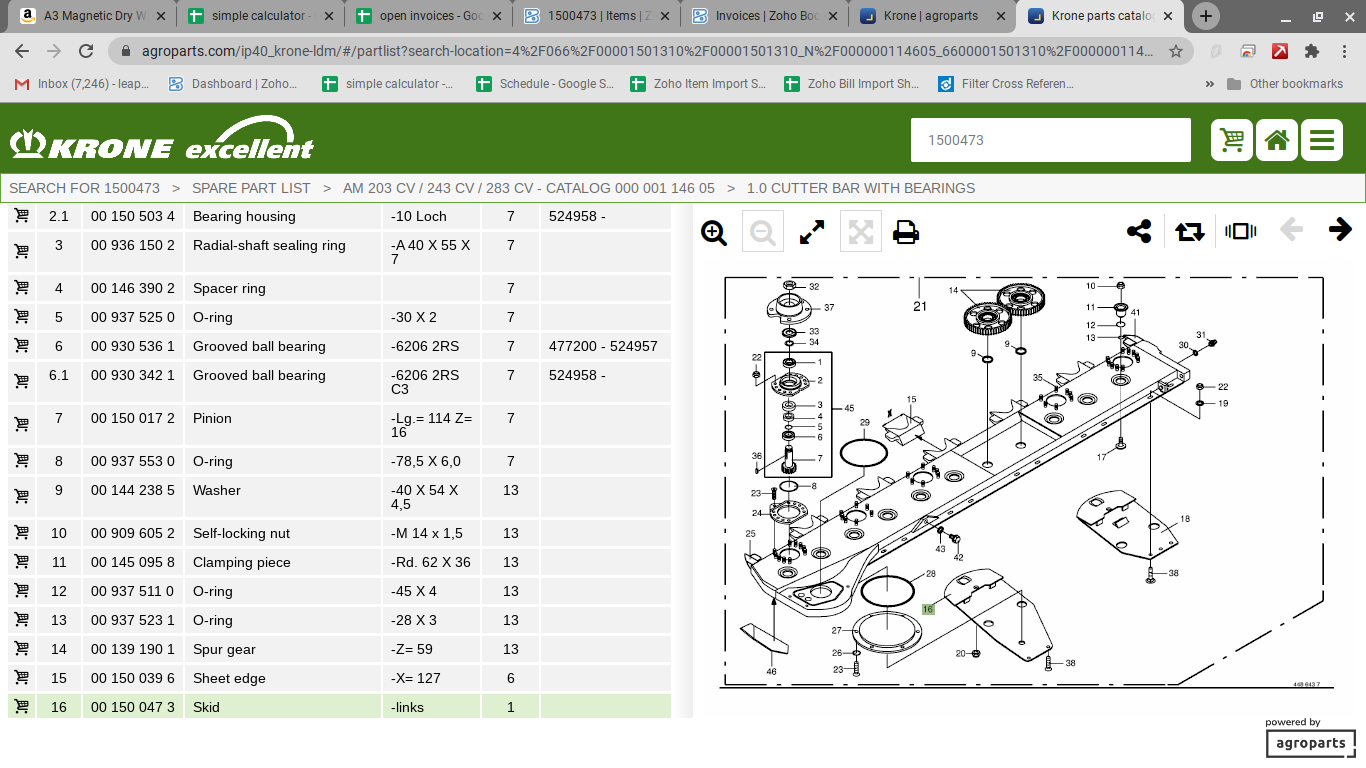Image resolution: width=1366 pixels, height=768 pixels.
Task: Add Radial-shaft sealing ring to the cart
Action: click(x=21, y=251)
